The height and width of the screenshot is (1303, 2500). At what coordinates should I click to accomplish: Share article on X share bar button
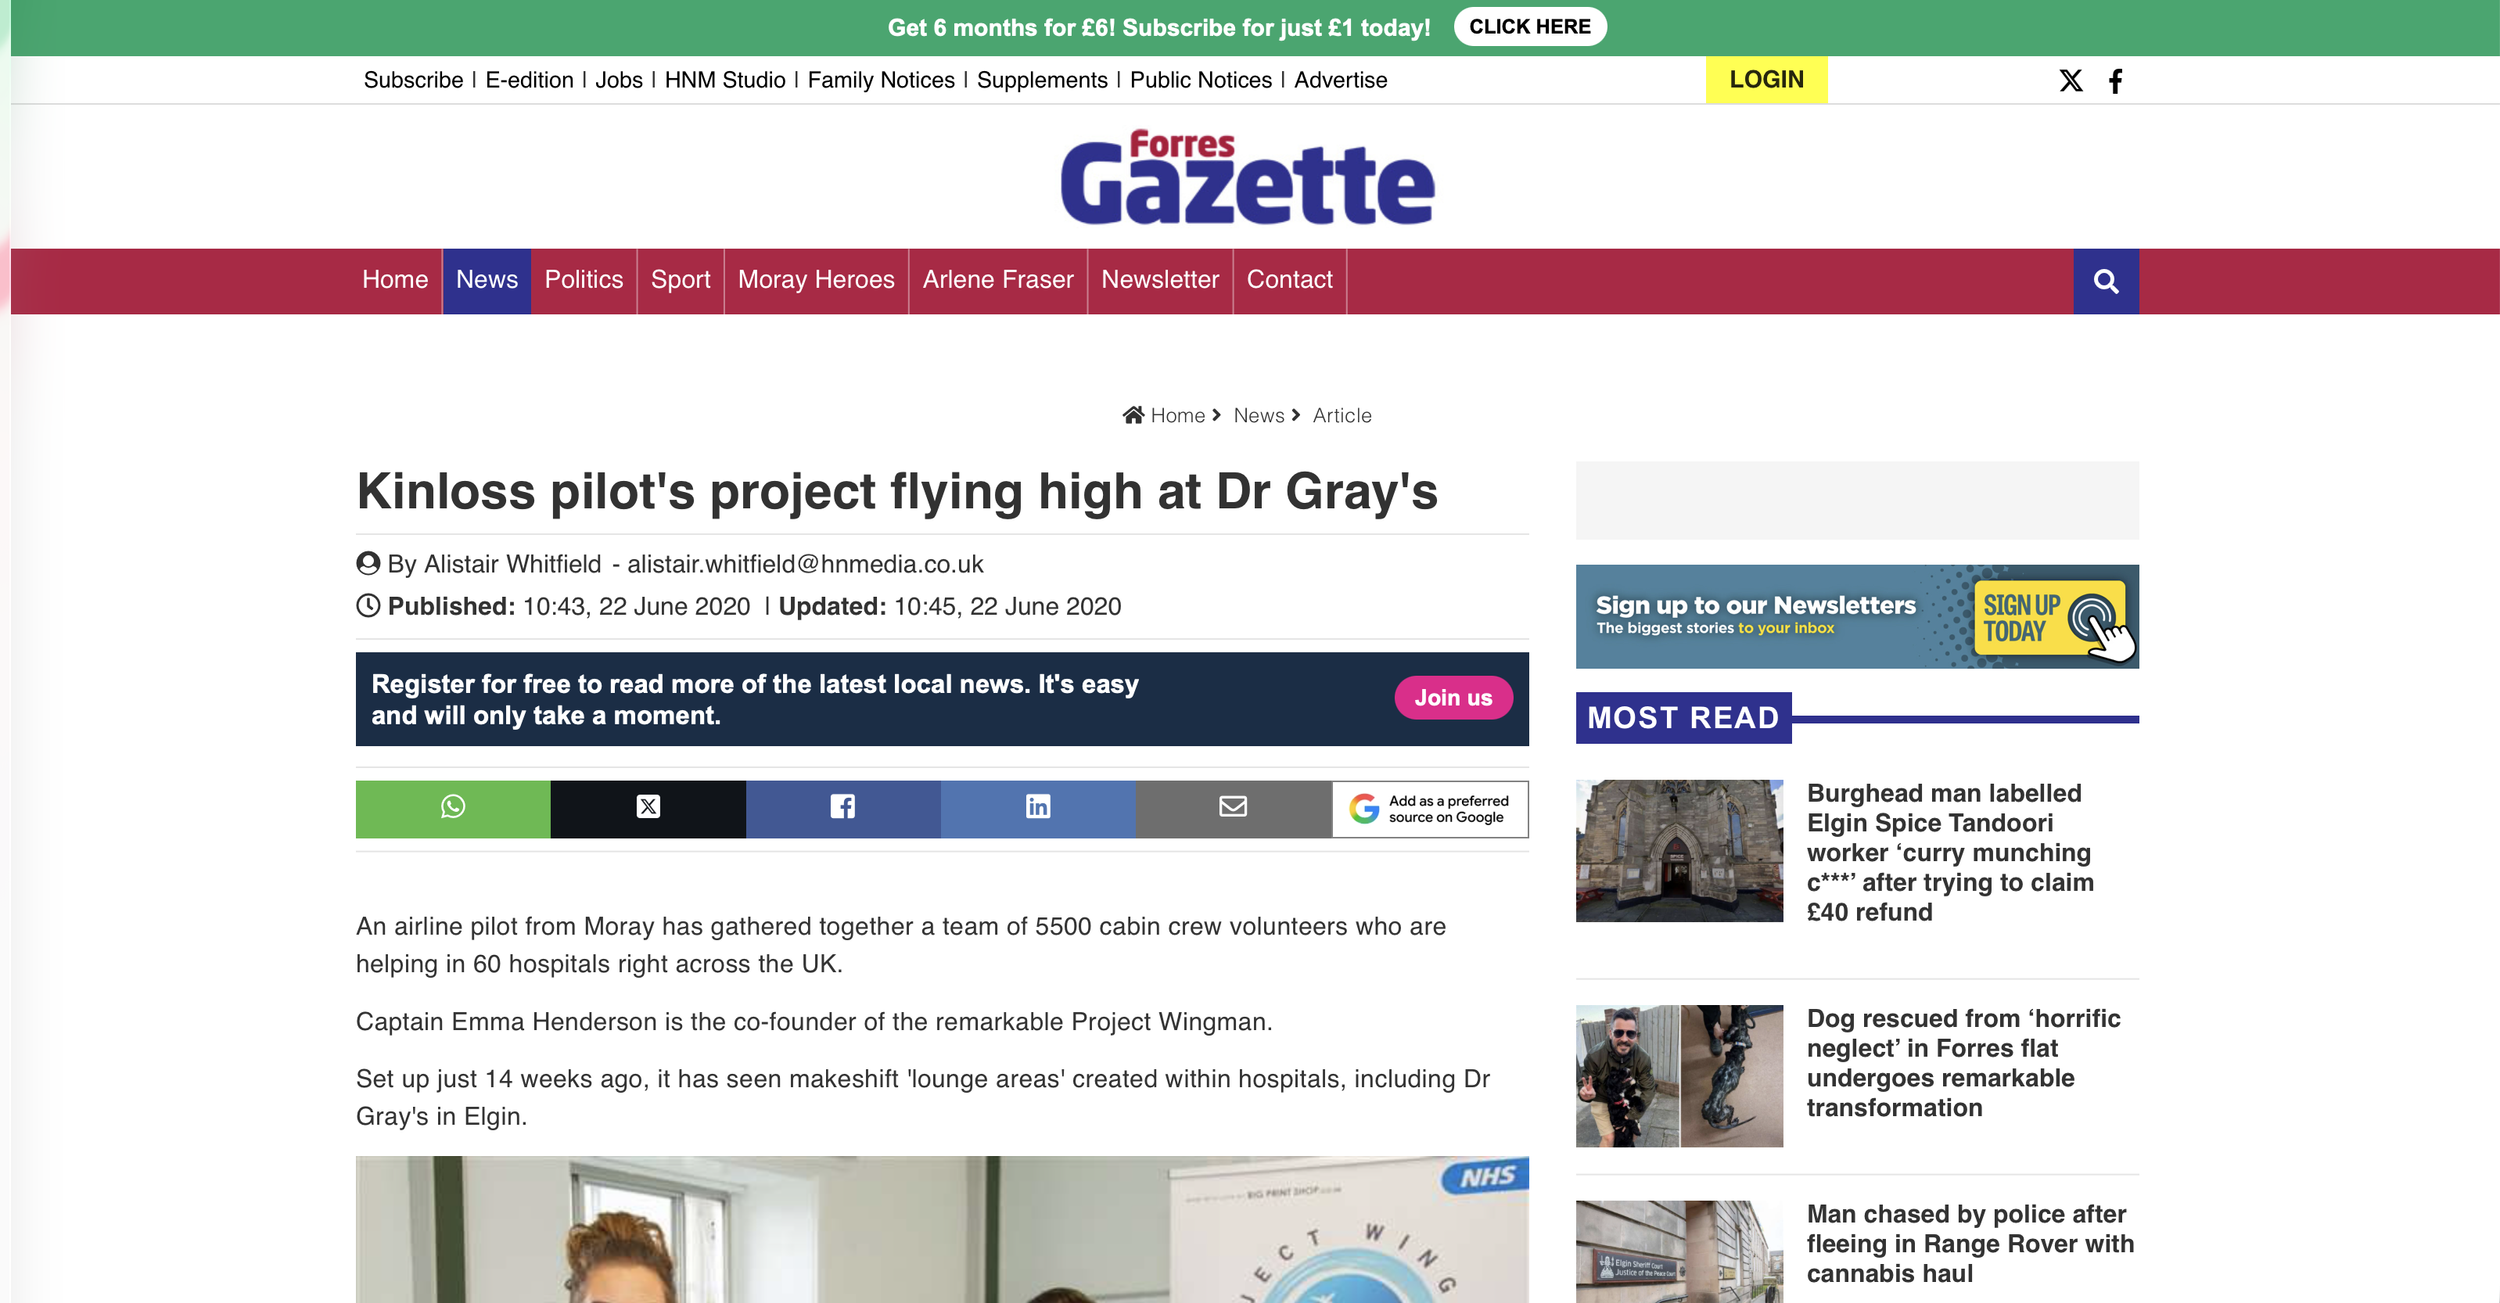[648, 808]
